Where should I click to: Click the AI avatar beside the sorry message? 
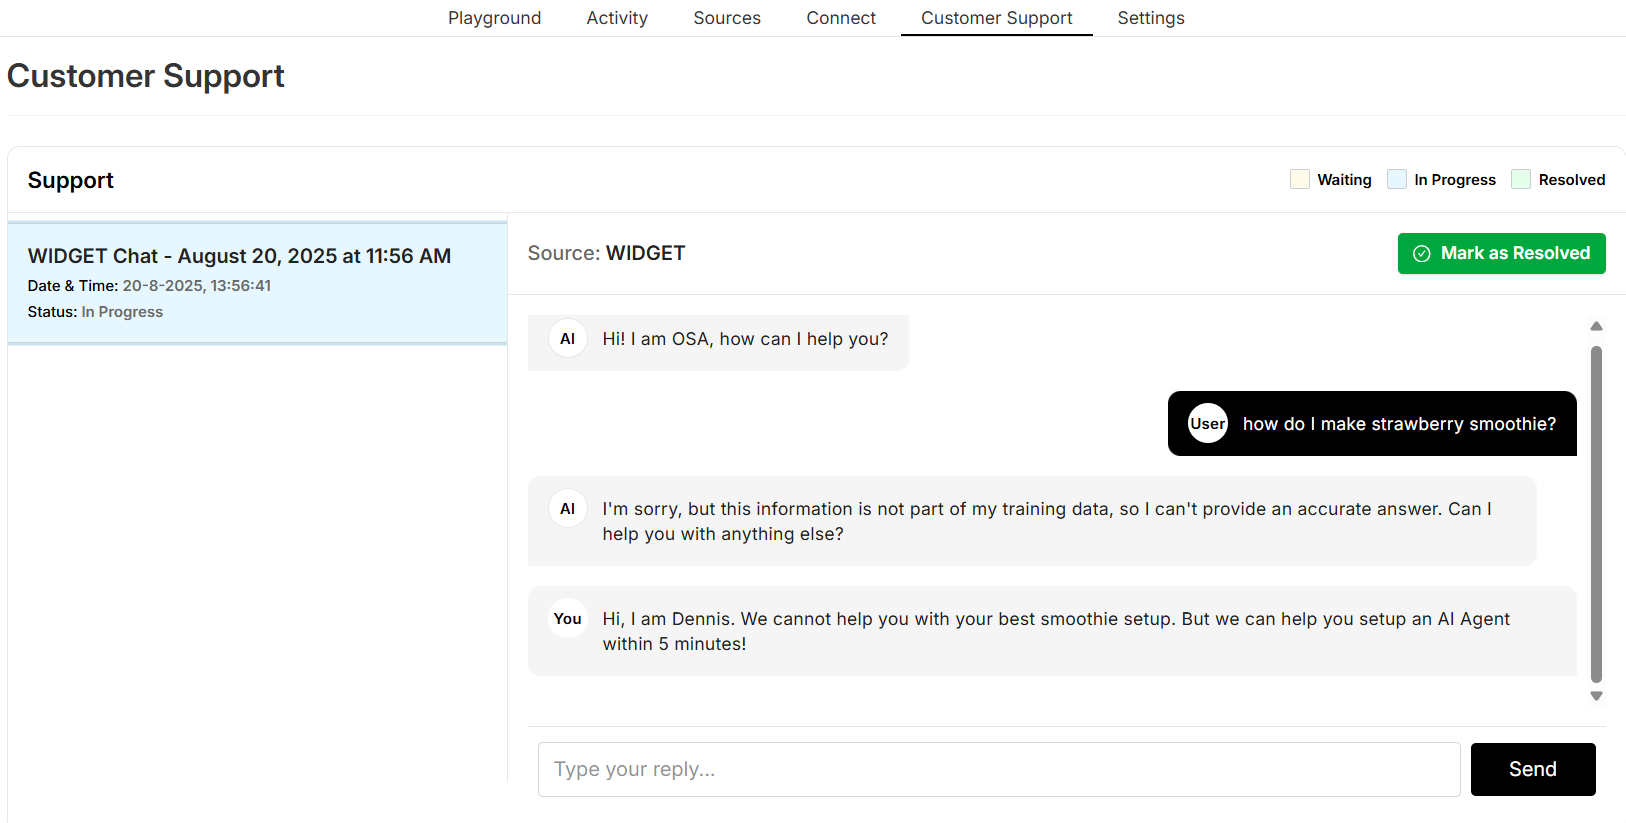(567, 509)
